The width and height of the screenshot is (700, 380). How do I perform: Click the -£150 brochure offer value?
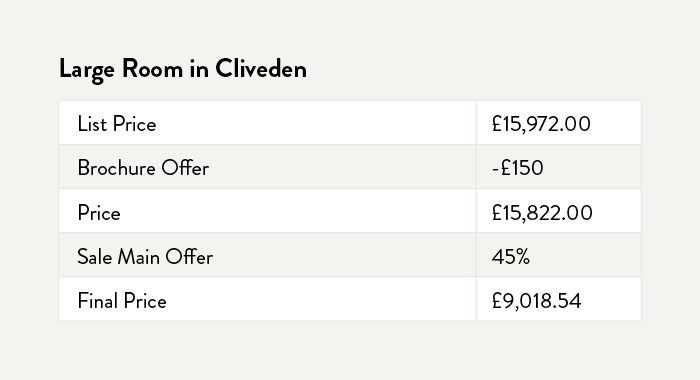tap(517, 168)
